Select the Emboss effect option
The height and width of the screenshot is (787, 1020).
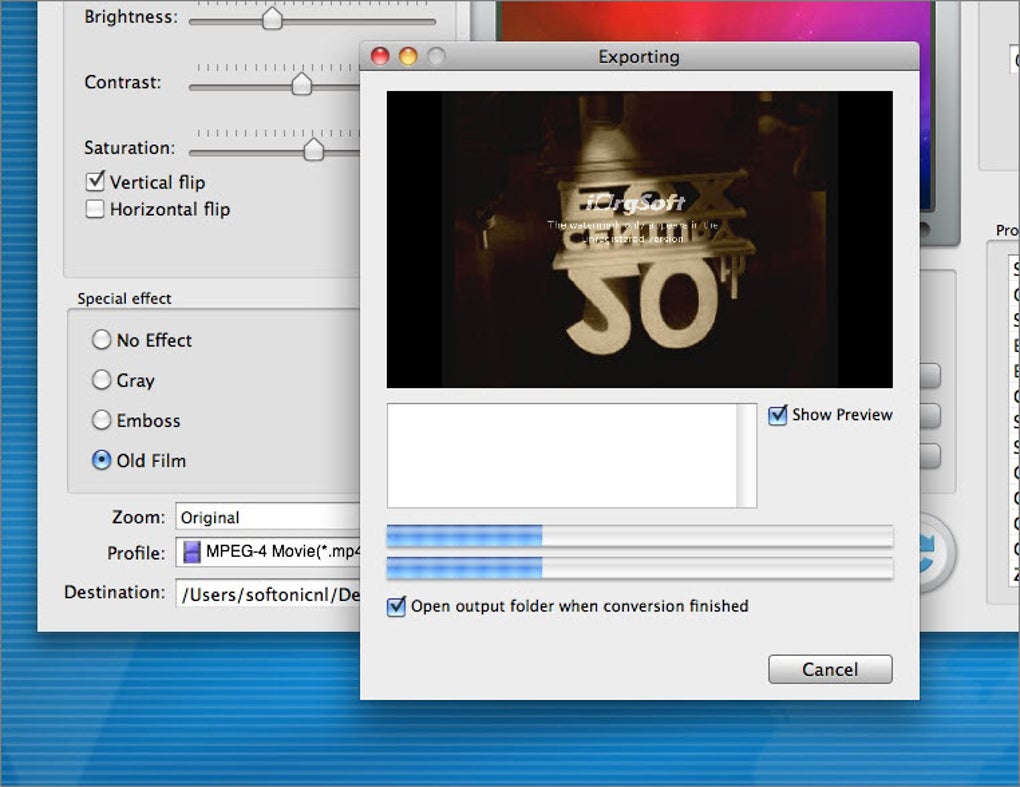coord(101,420)
